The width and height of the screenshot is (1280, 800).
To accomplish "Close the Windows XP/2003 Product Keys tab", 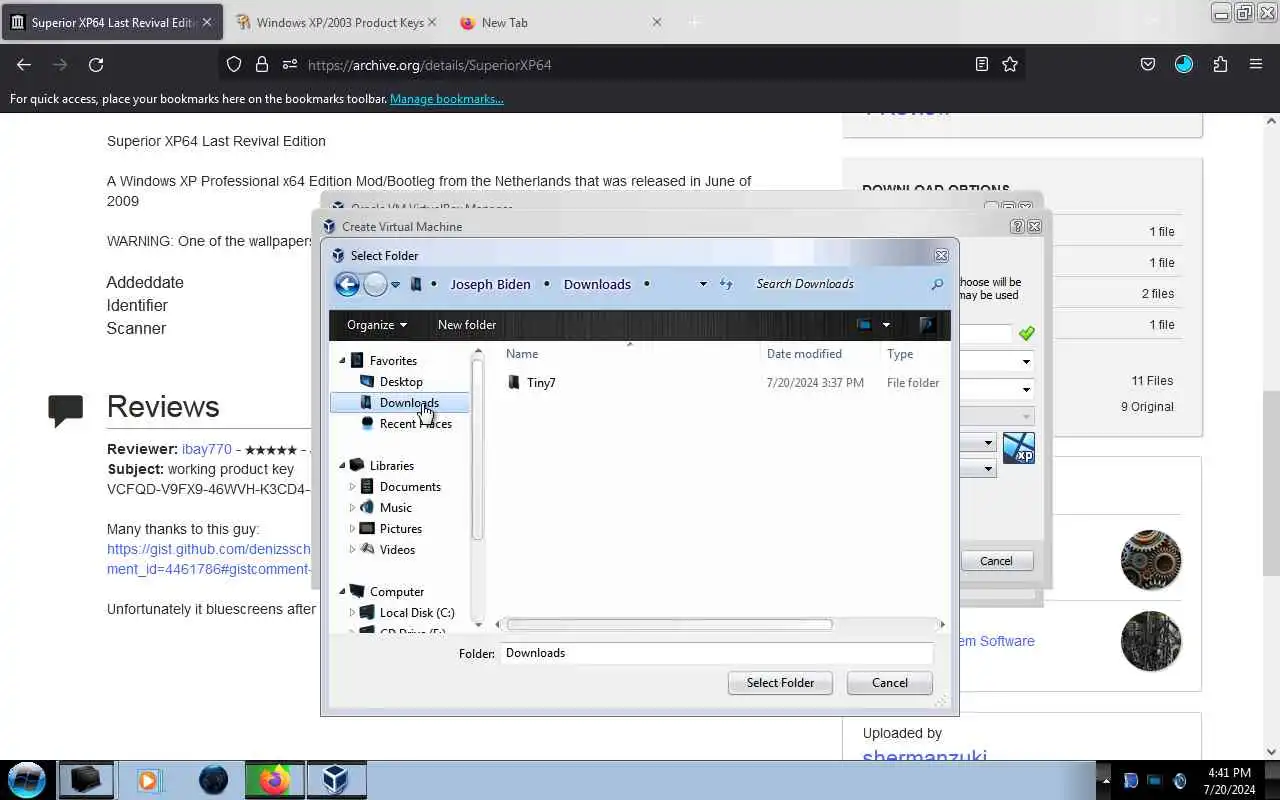I will 432,22.
